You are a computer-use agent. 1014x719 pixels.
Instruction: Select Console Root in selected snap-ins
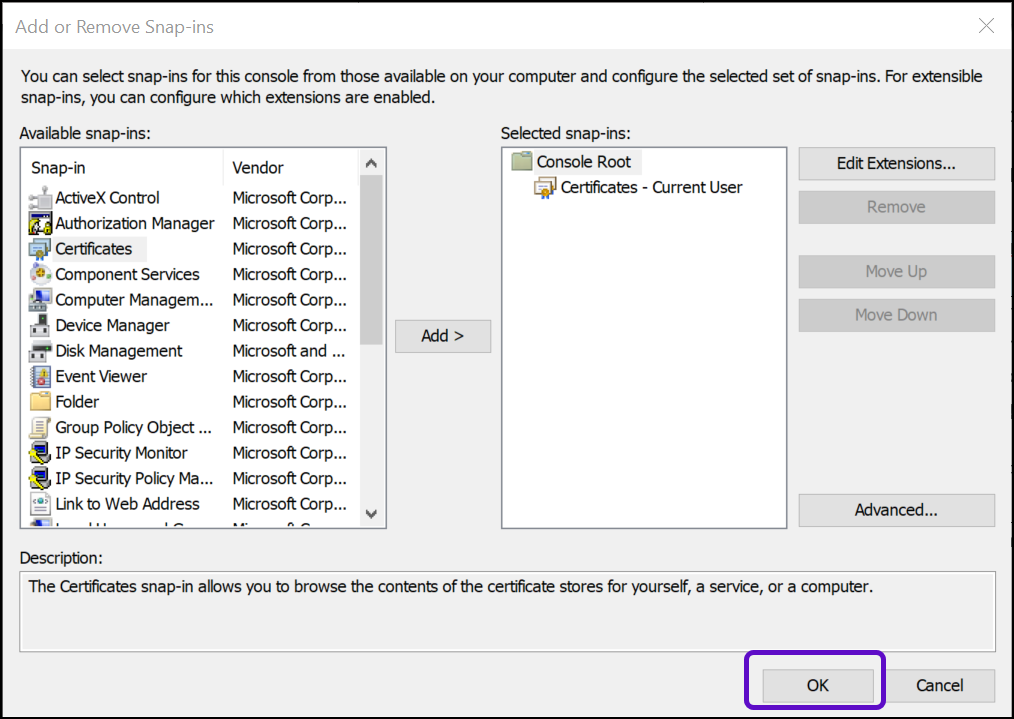click(583, 162)
